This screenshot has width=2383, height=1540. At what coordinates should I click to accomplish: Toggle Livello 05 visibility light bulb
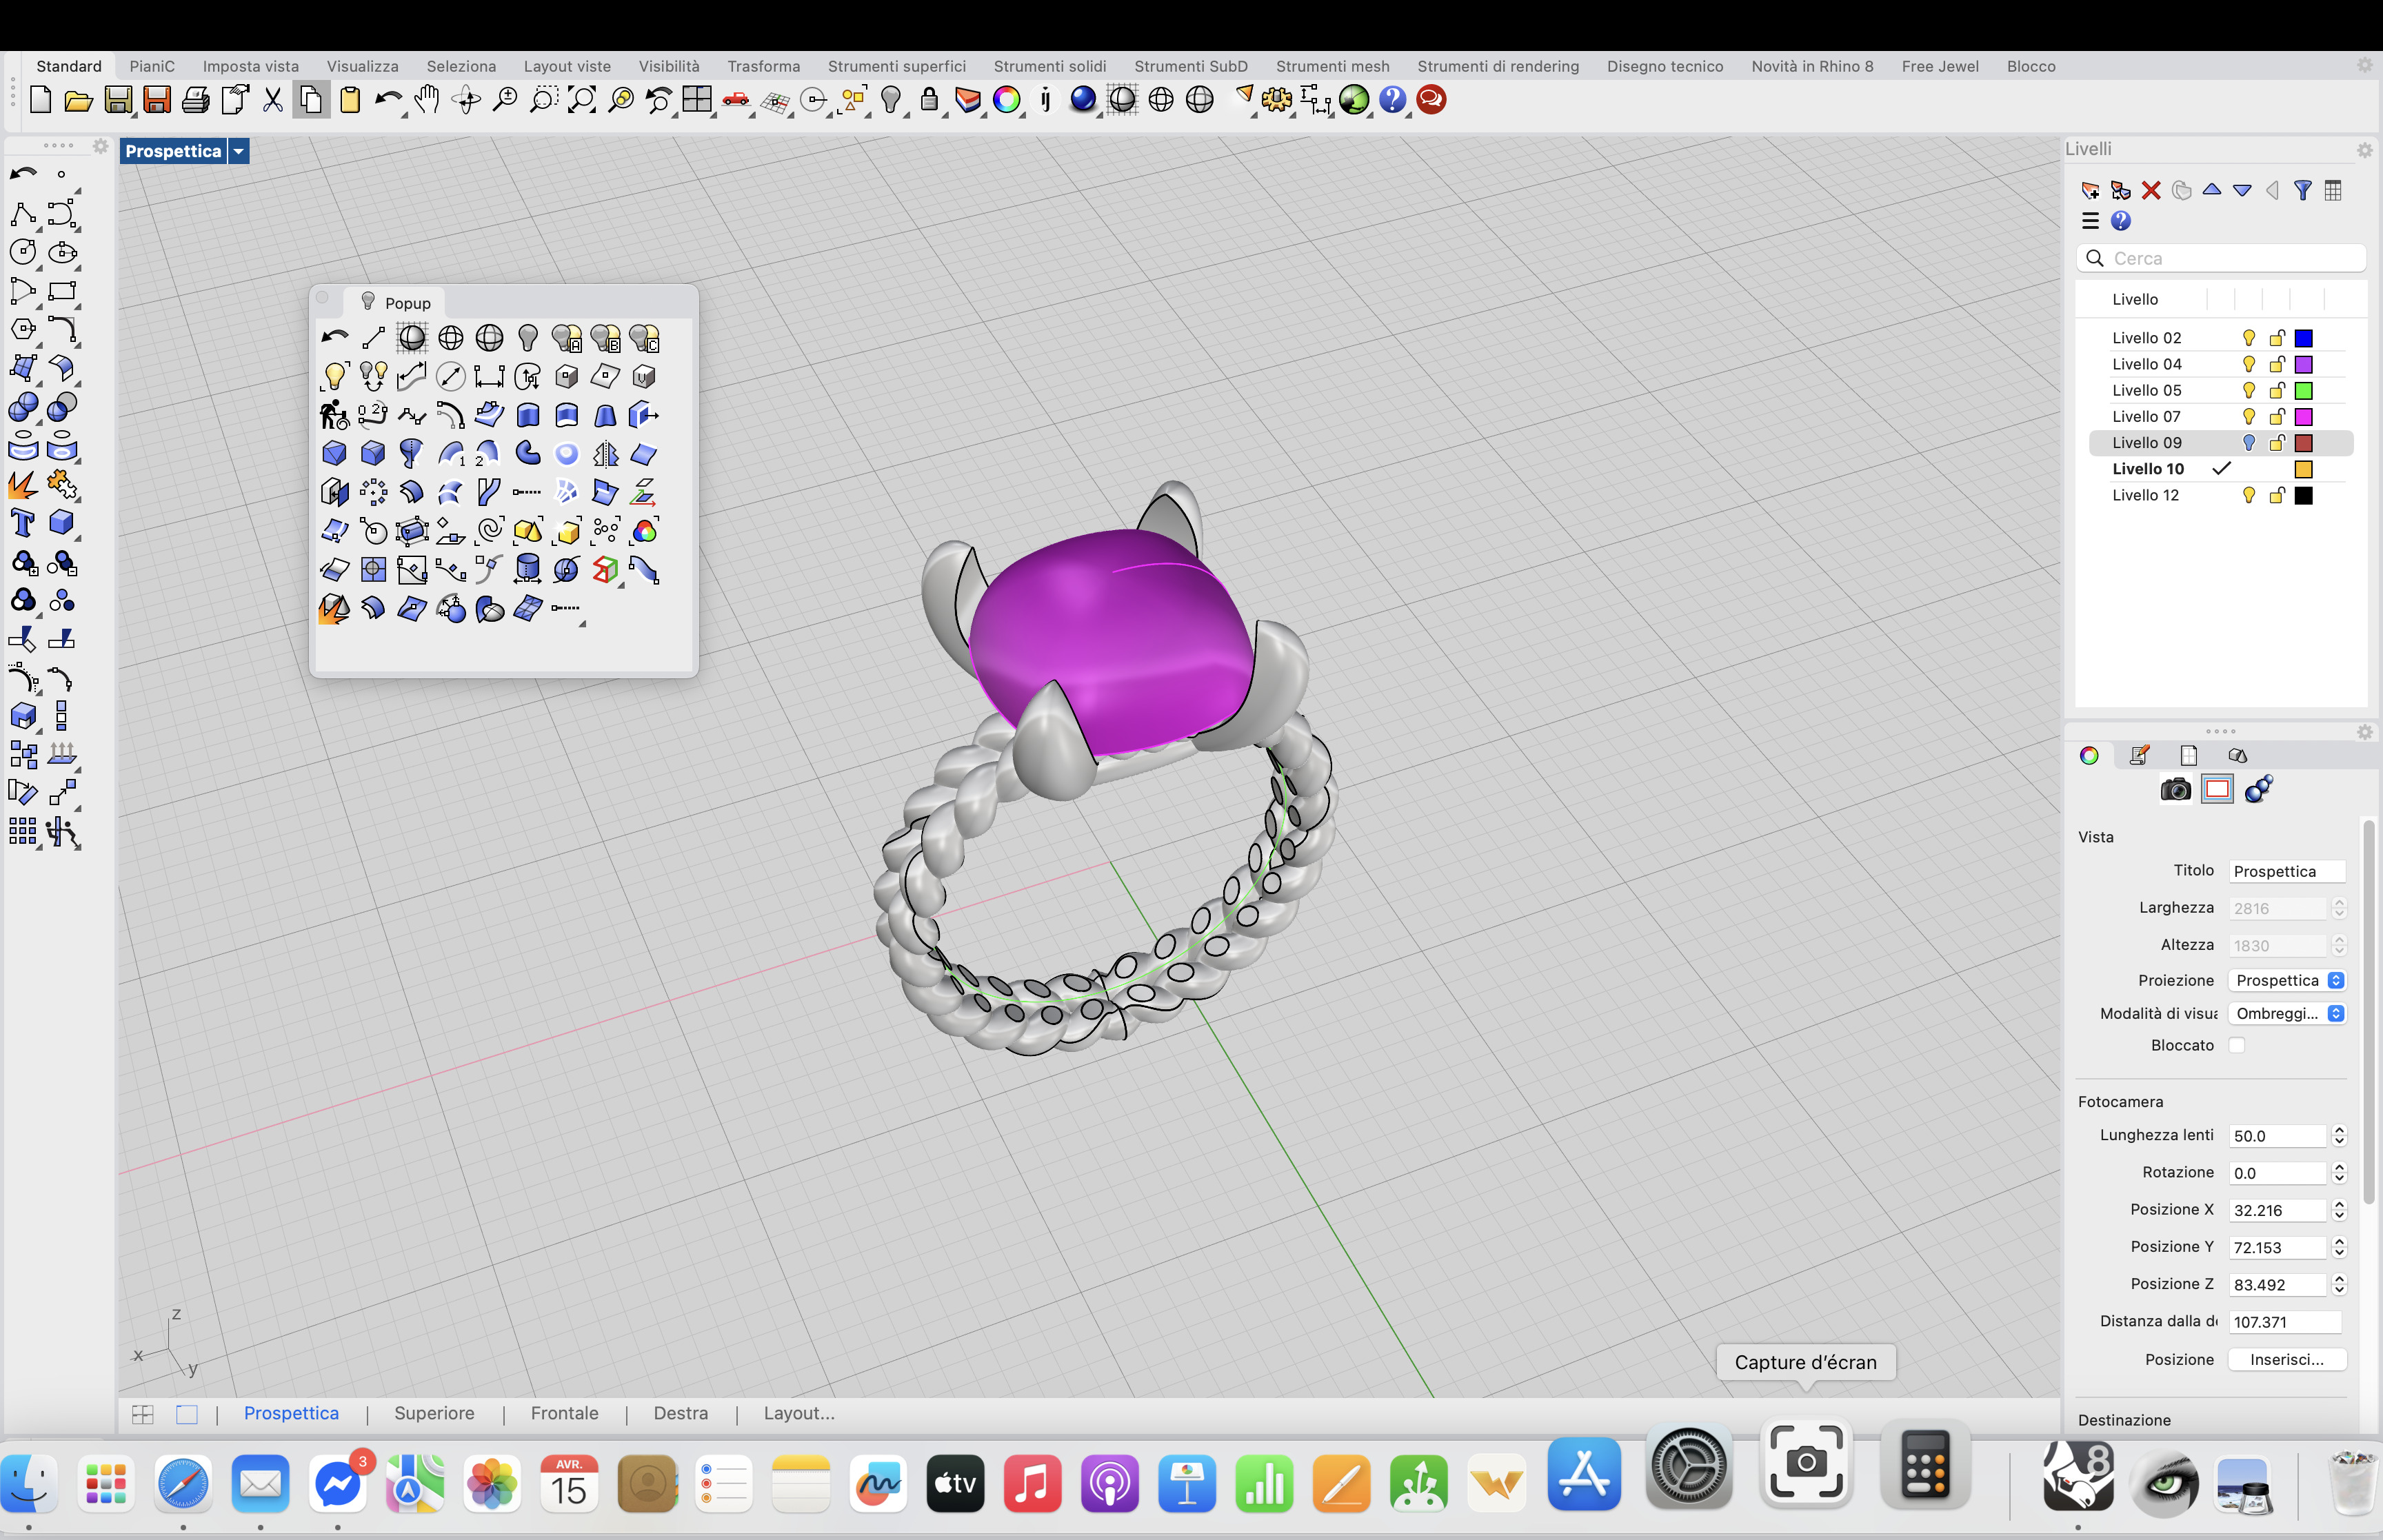(x=2249, y=390)
